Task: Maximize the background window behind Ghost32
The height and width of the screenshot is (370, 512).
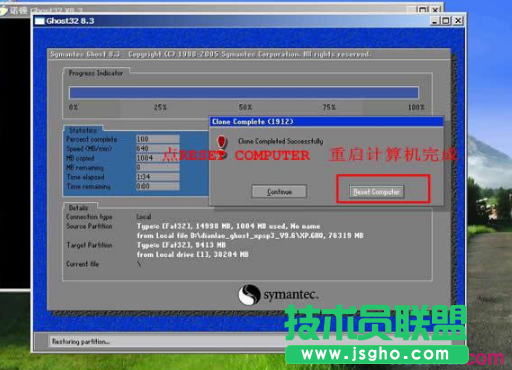Action: pyautogui.click(x=422, y=10)
